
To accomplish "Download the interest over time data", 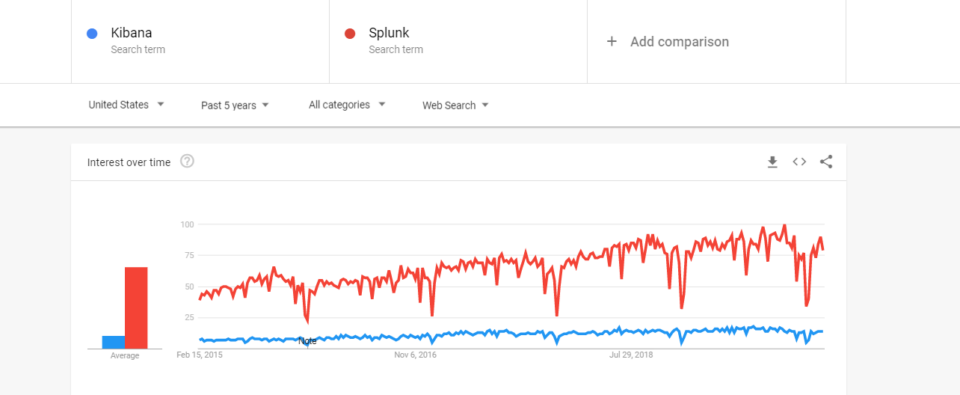I will [x=772, y=162].
